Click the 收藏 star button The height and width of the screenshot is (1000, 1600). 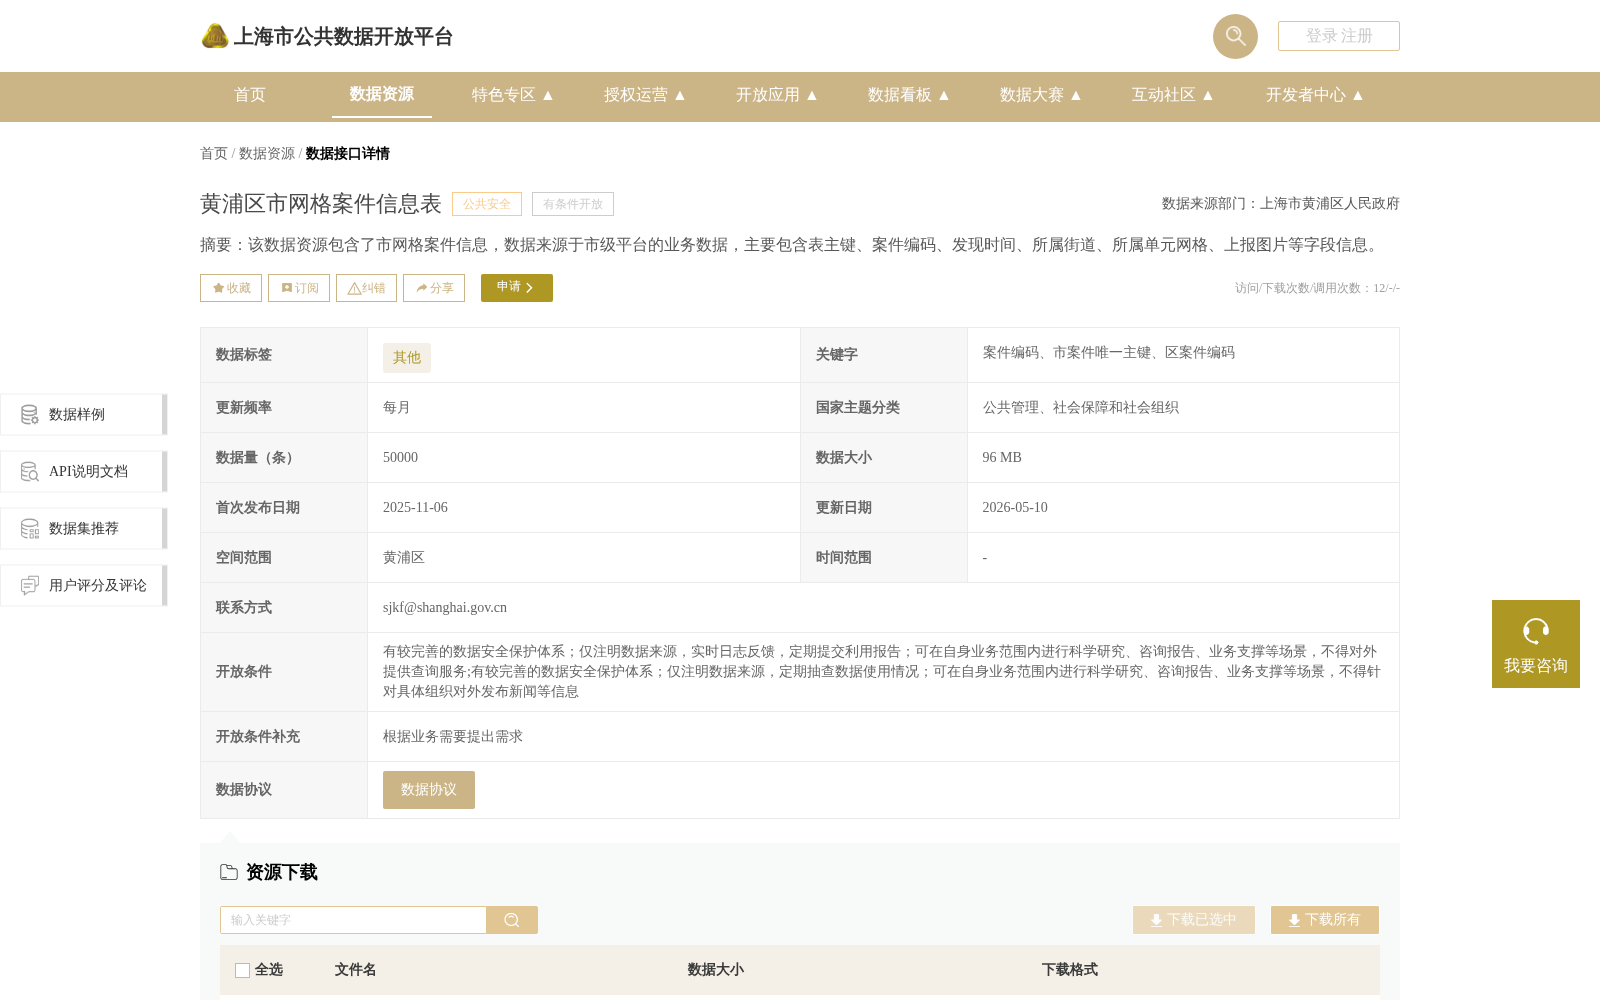coord(231,288)
